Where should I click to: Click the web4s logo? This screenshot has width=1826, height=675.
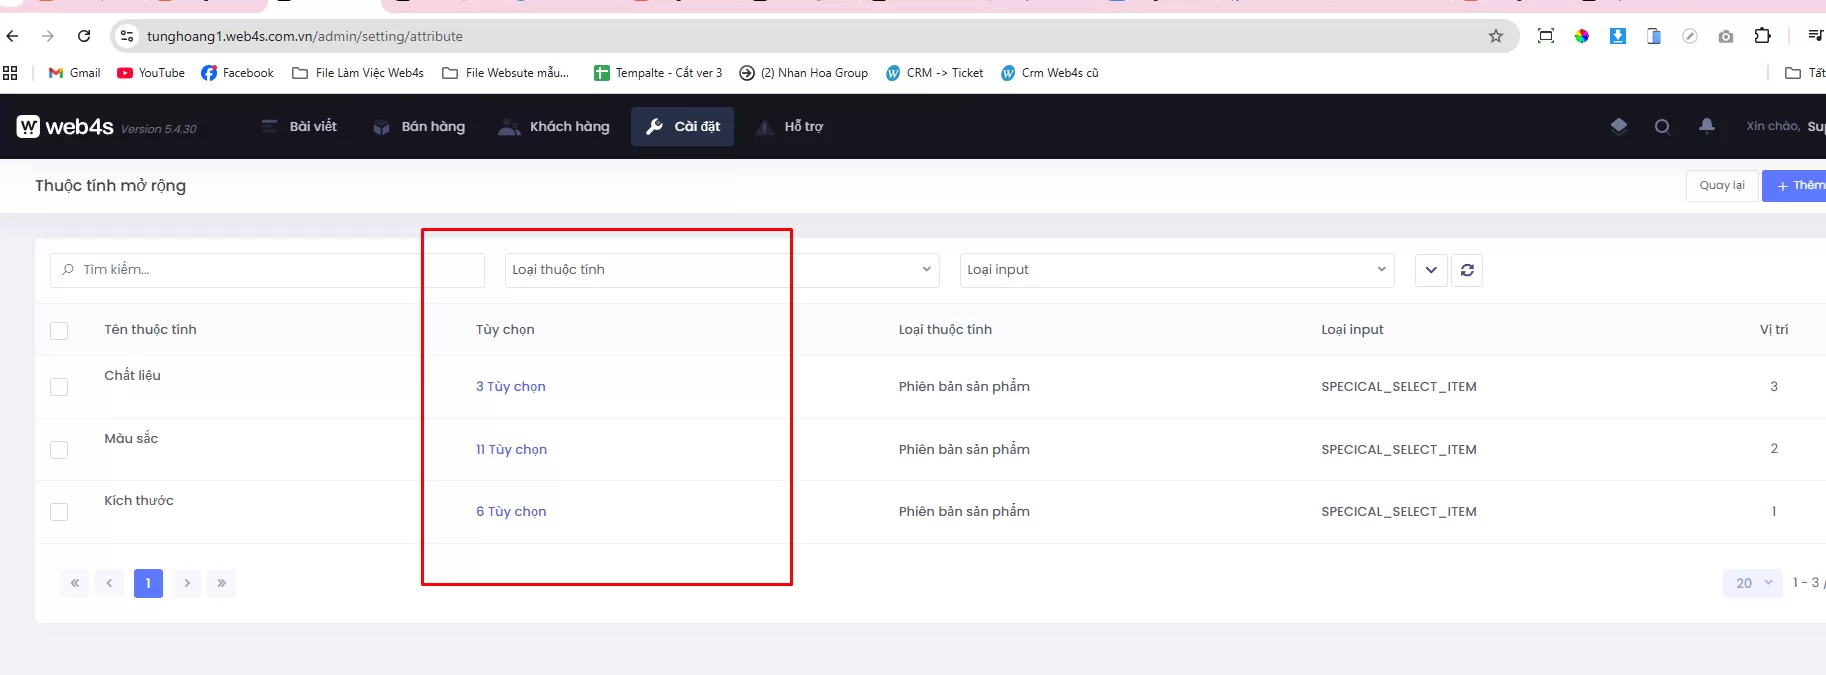[x=66, y=127]
